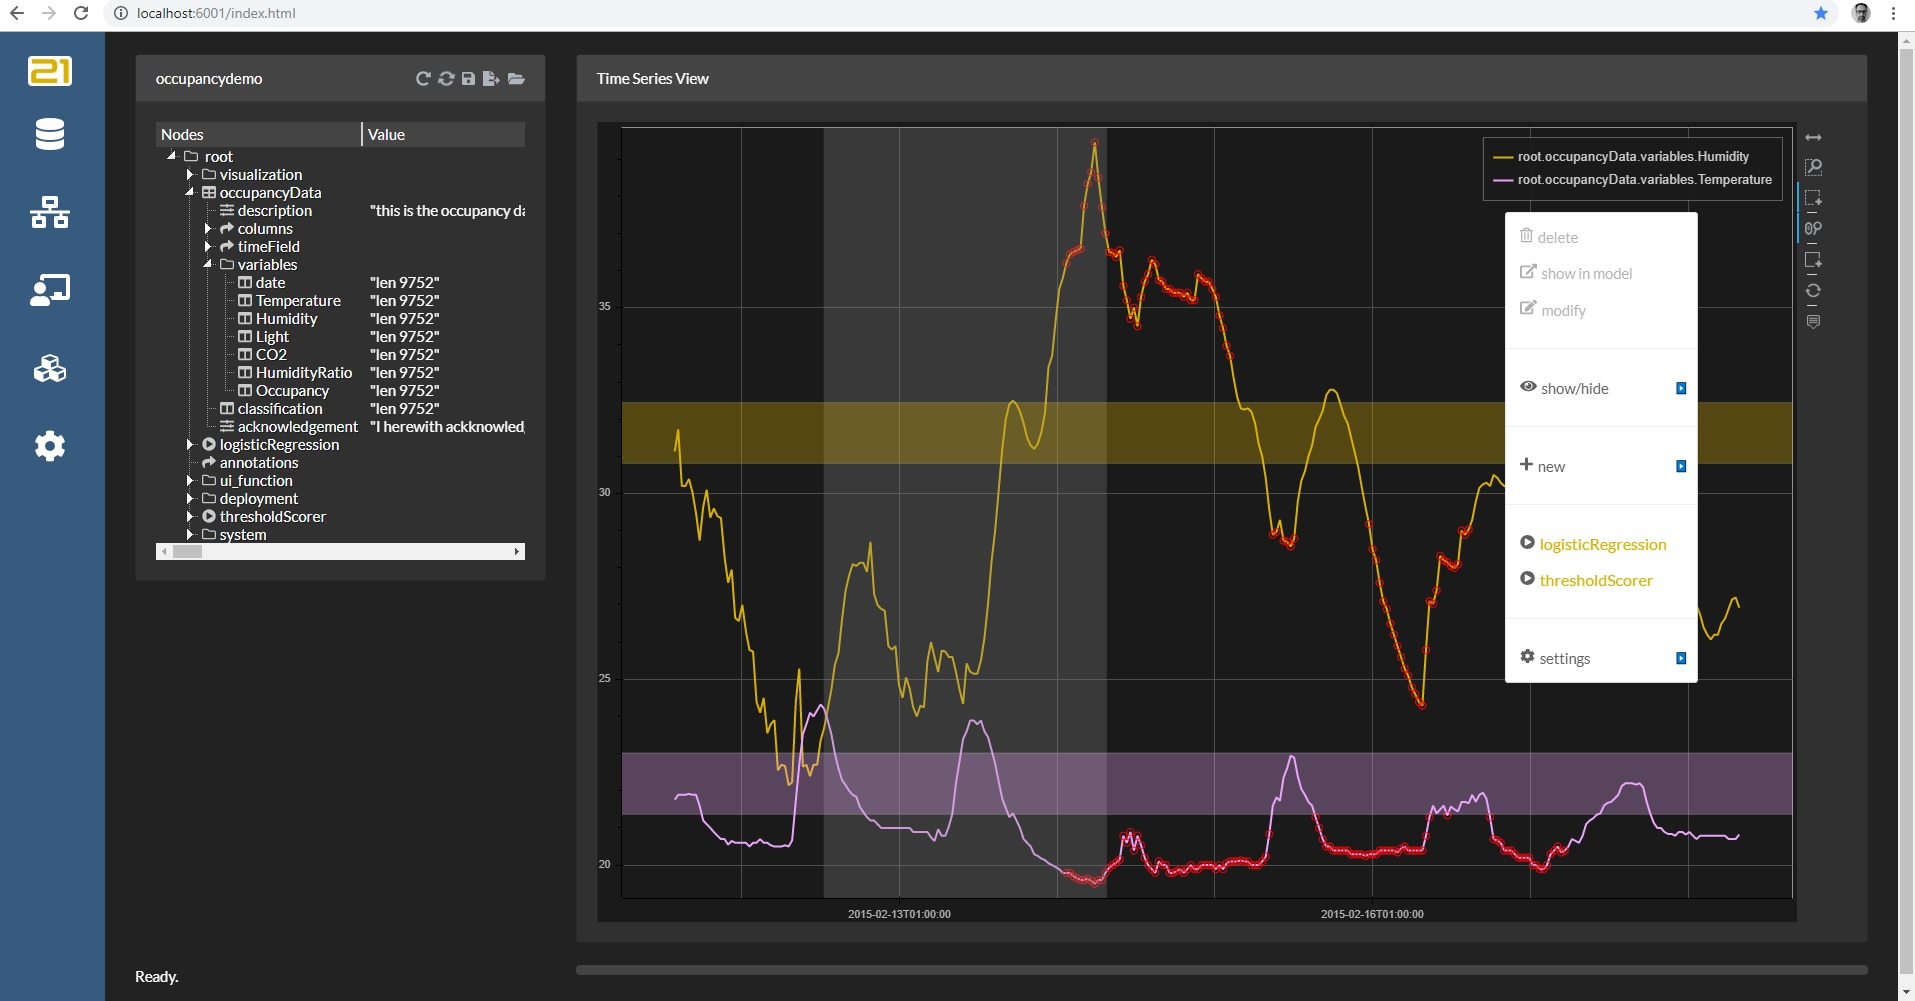The height and width of the screenshot is (1001, 1915).
Task: Click the tree scrollbar right arrow
Action: [x=517, y=551]
